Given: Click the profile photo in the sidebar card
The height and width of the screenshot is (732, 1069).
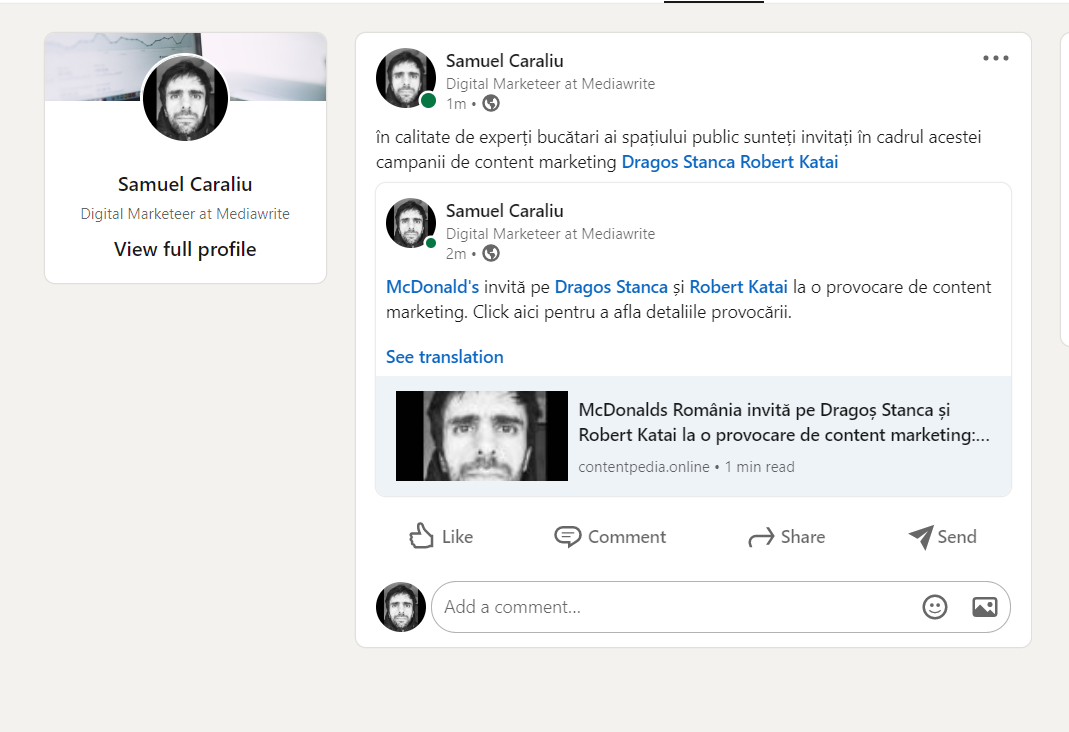Looking at the screenshot, I should pyautogui.click(x=185, y=98).
